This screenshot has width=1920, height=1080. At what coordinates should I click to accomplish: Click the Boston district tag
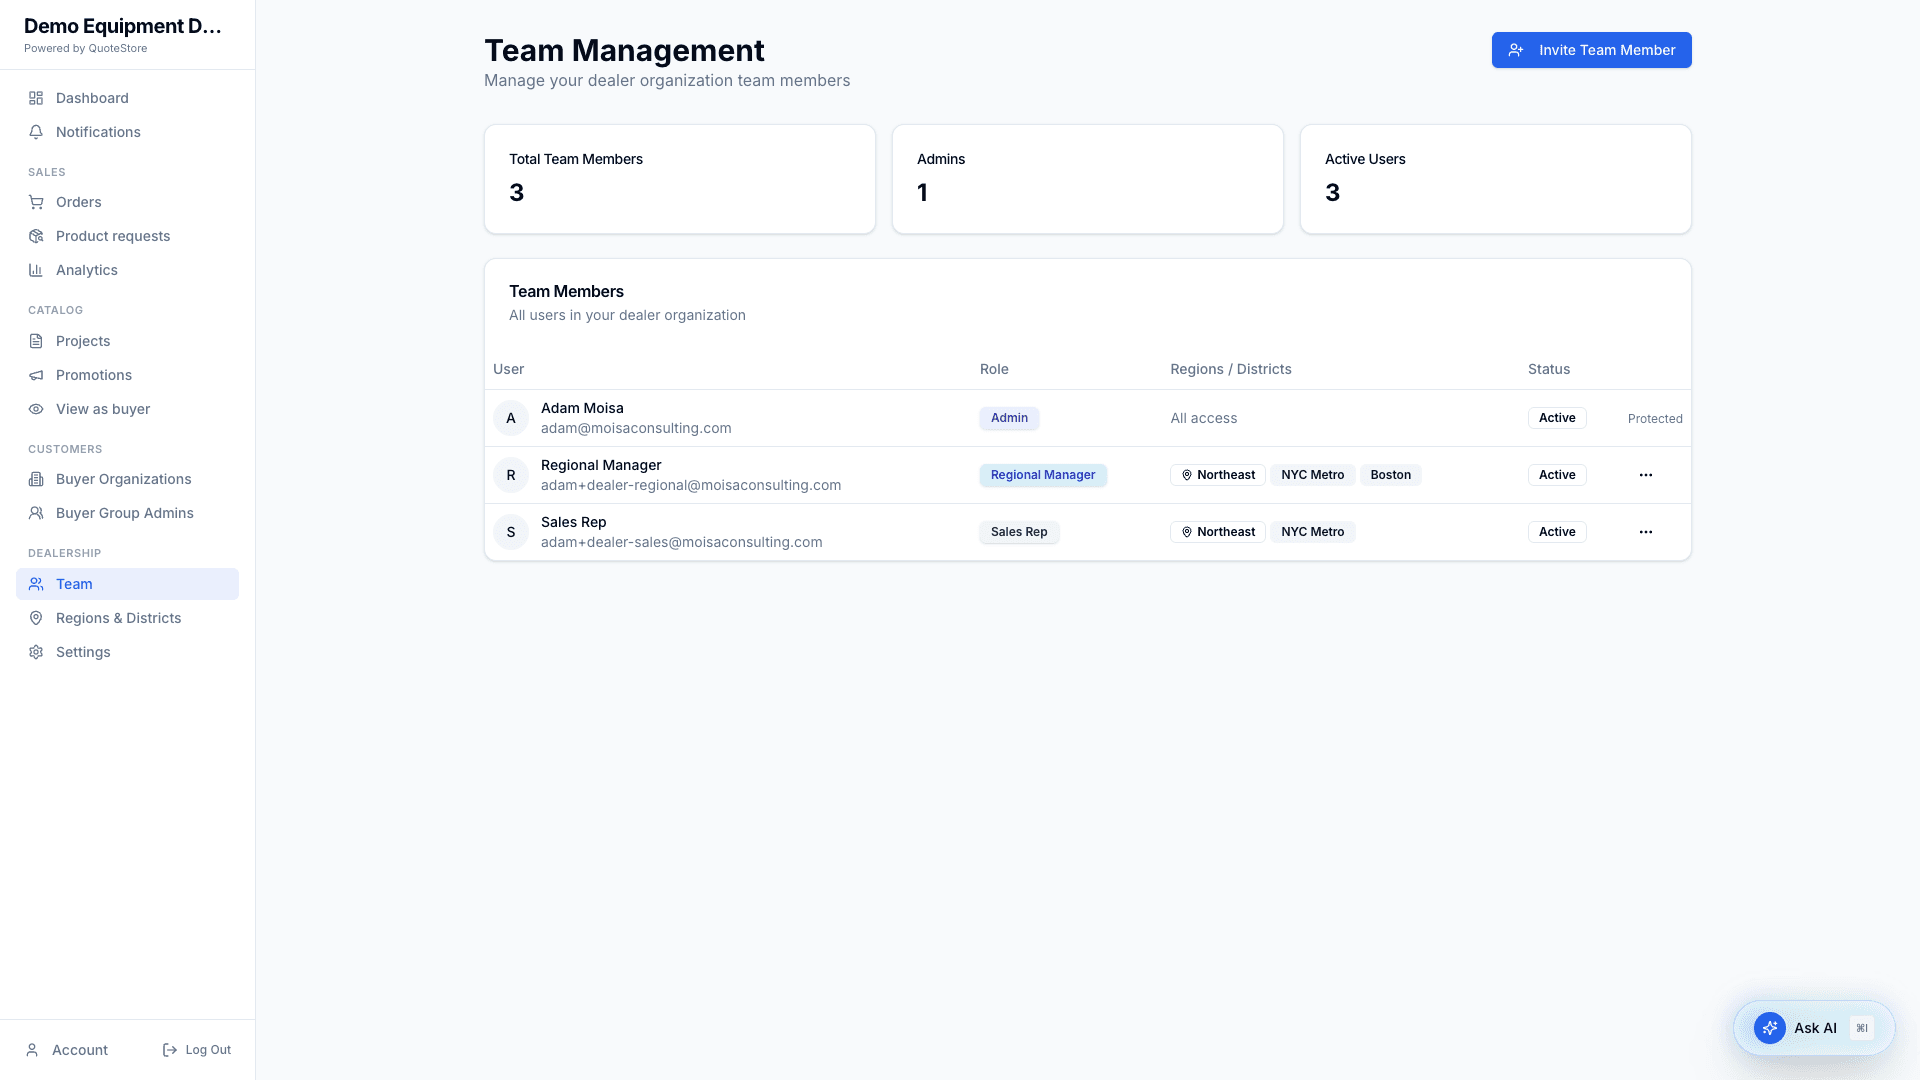[1390, 475]
